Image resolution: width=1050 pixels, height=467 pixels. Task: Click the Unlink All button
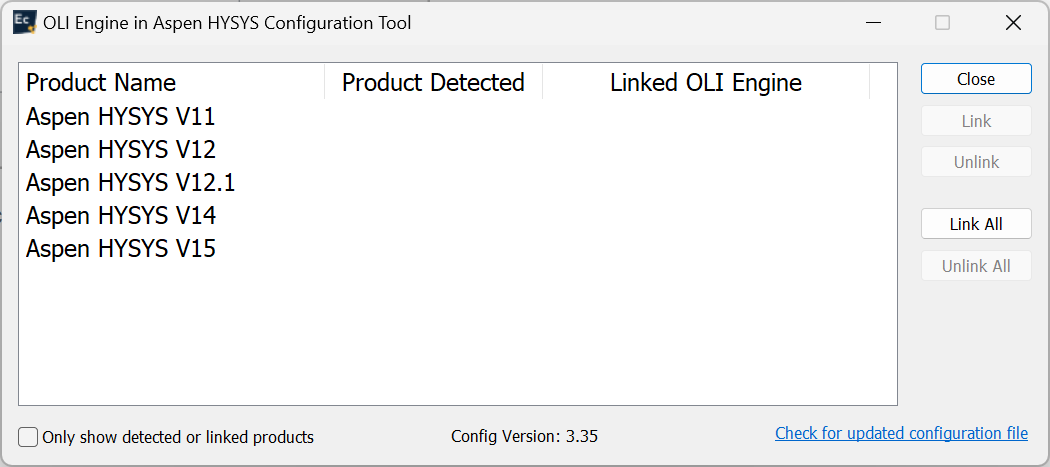point(976,266)
